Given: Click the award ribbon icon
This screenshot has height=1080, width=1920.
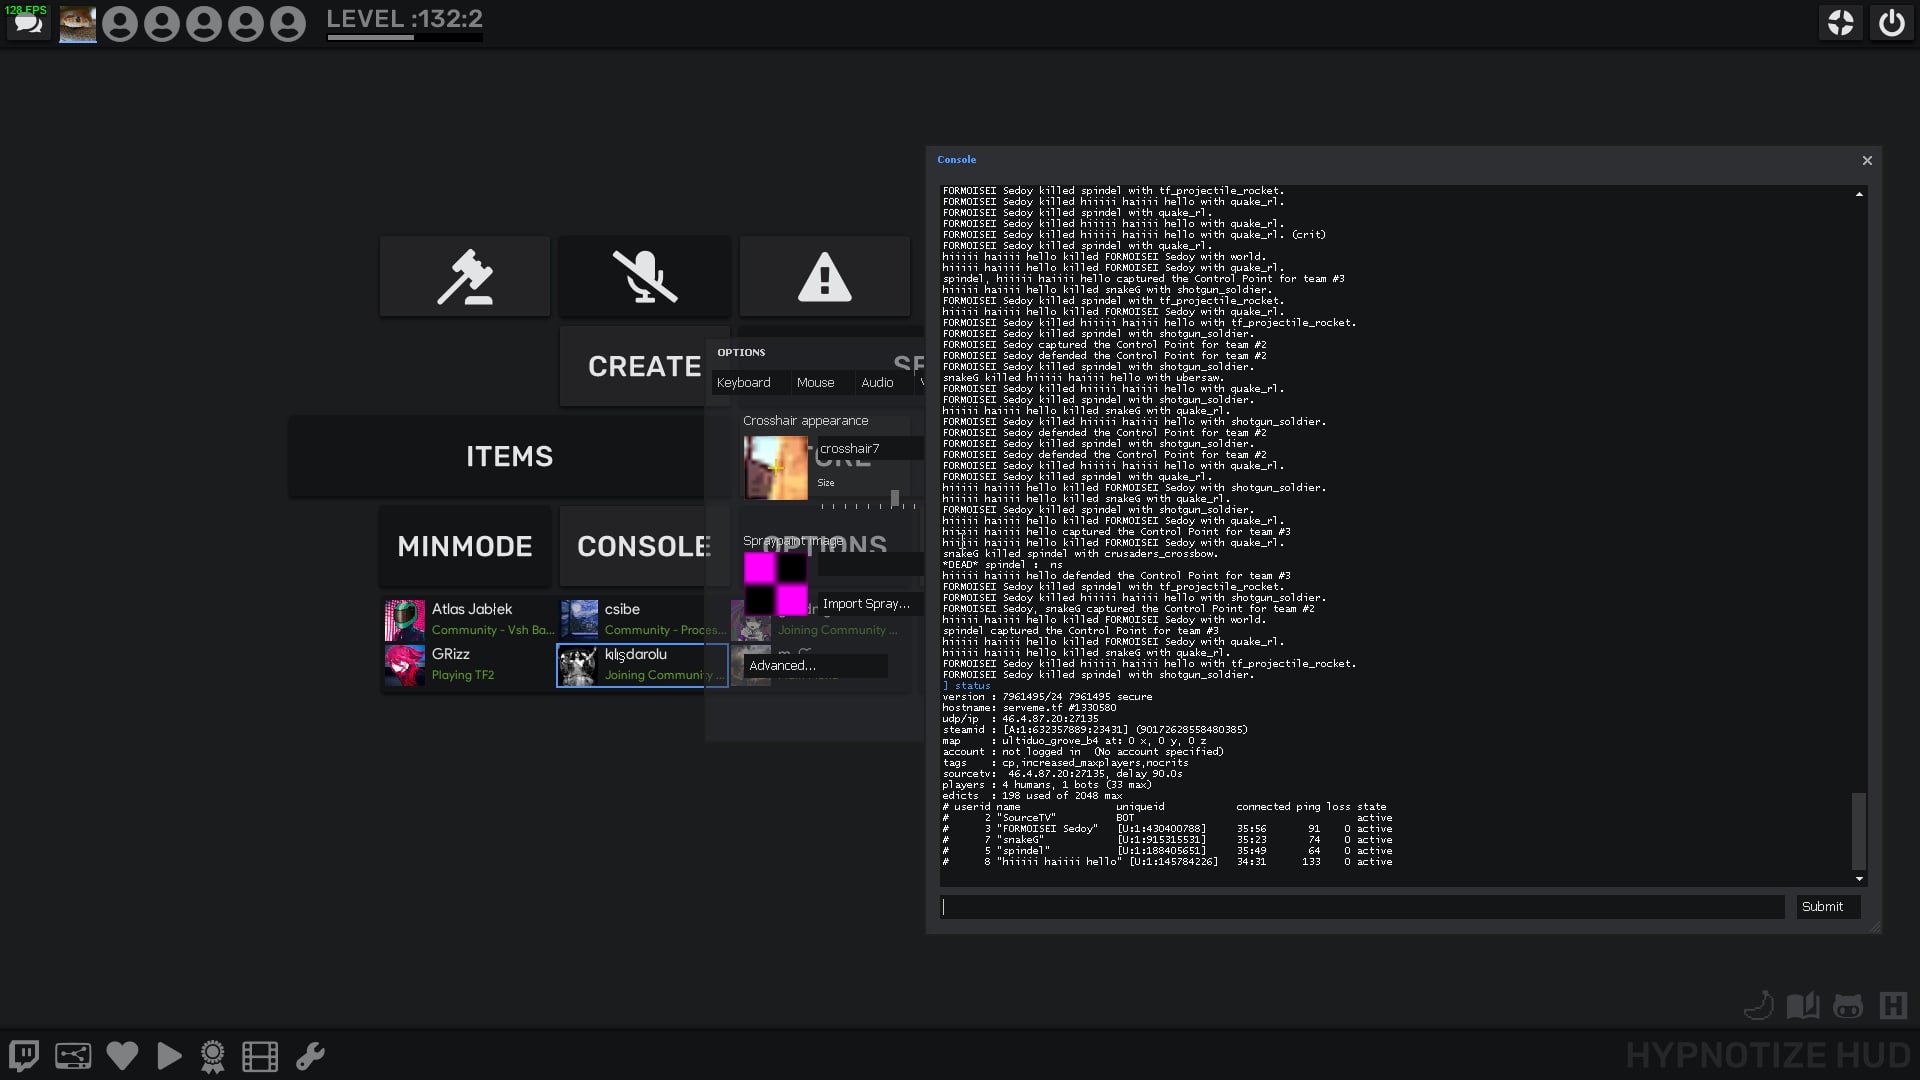Looking at the screenshot, I should pos(213,1056).
